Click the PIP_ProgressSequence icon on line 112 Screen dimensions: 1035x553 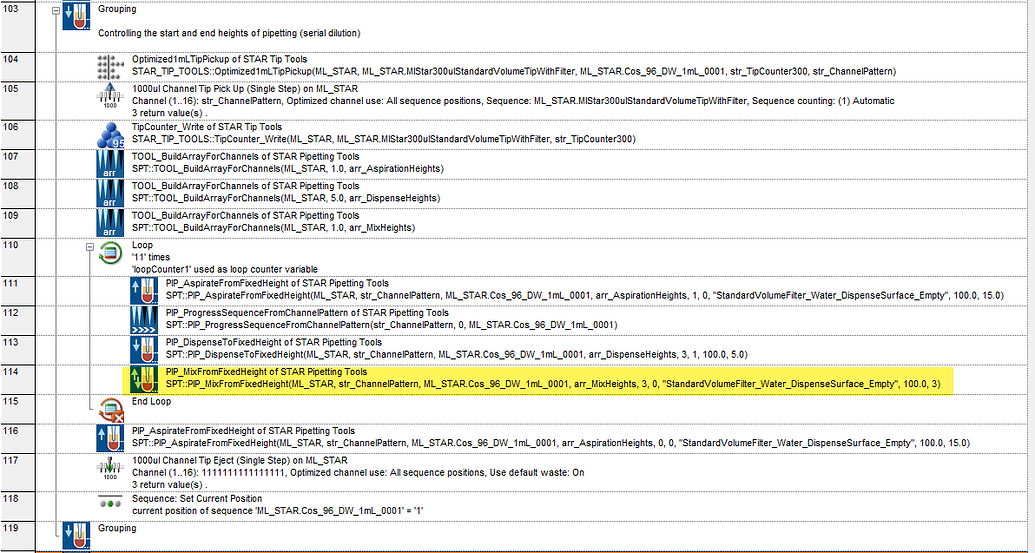145,320
